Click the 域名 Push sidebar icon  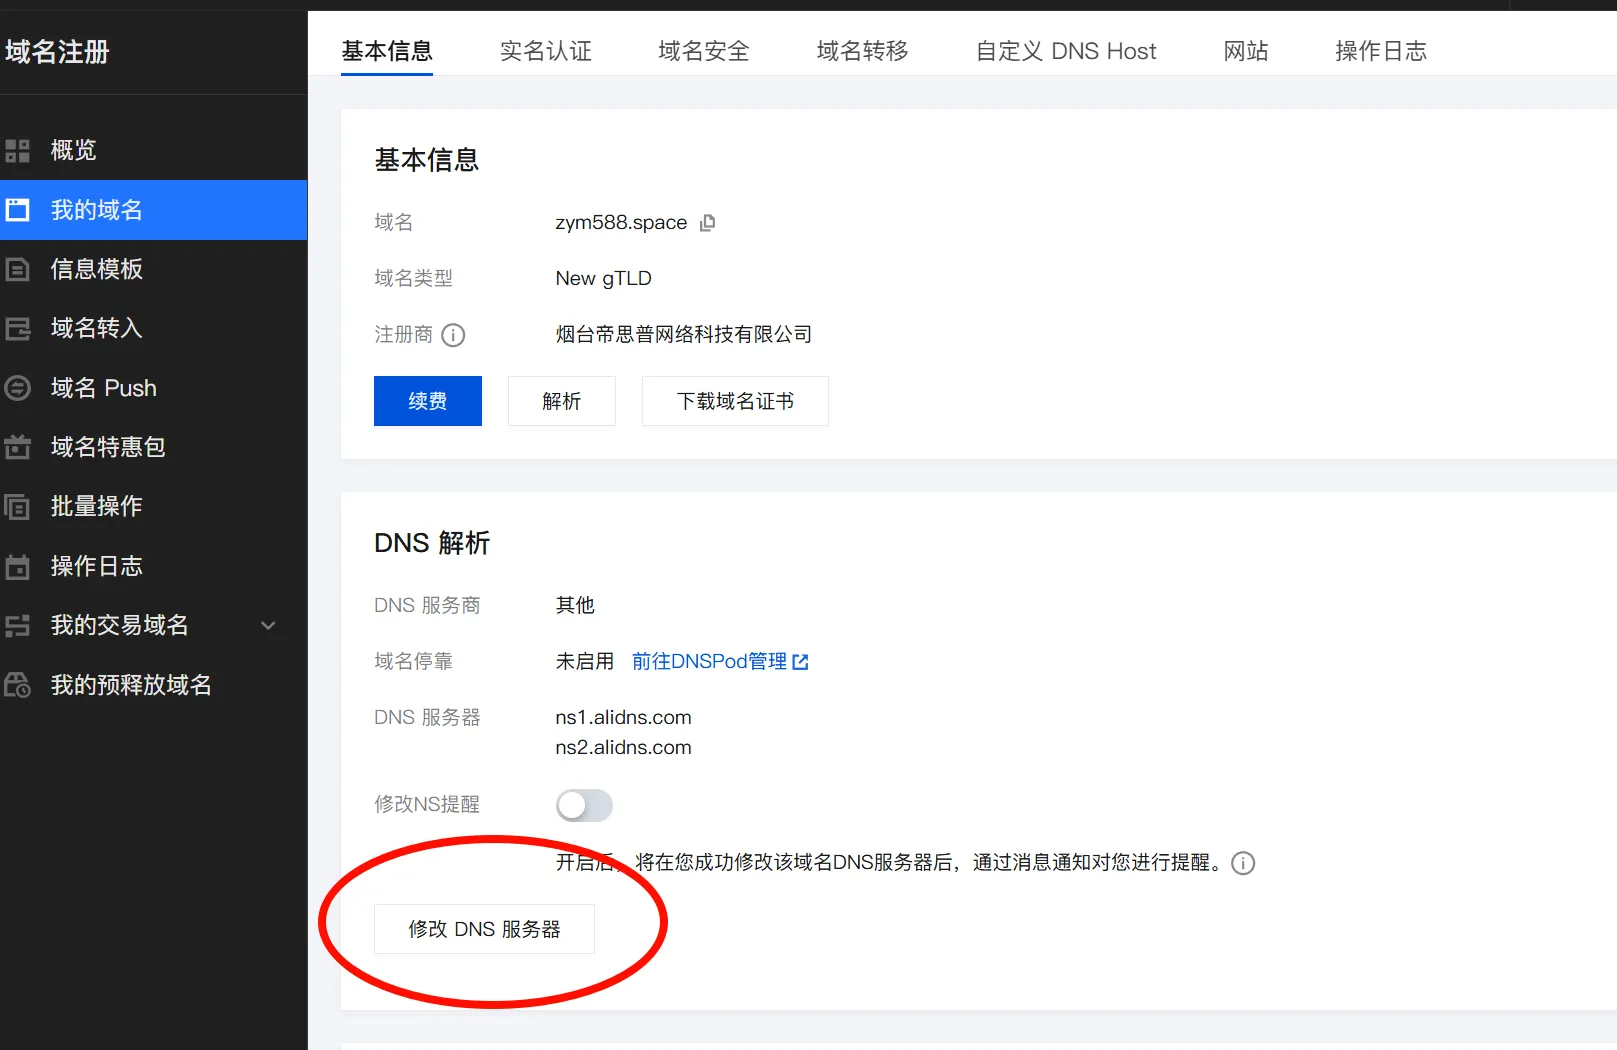pos(18,388)
